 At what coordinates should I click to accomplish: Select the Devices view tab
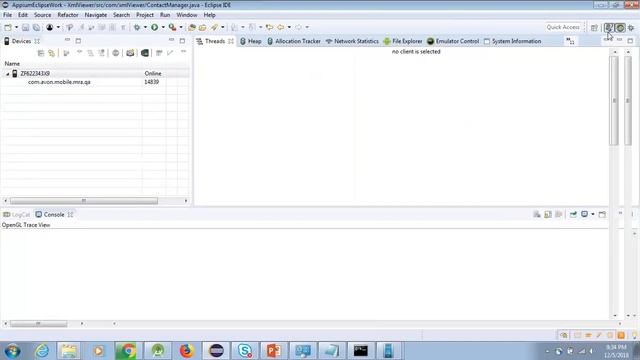tap(22, 41)
